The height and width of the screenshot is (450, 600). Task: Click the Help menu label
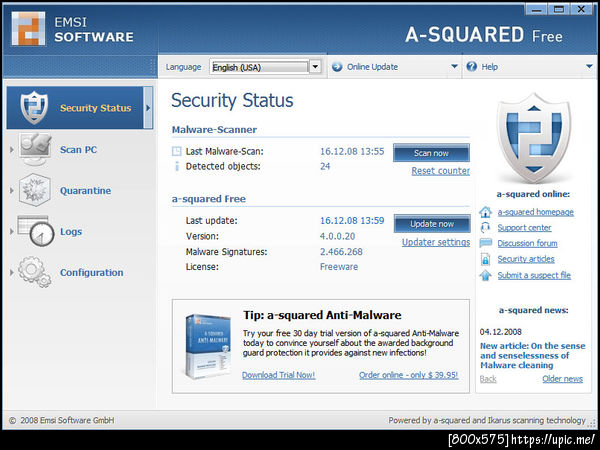(x=489, y=67)
